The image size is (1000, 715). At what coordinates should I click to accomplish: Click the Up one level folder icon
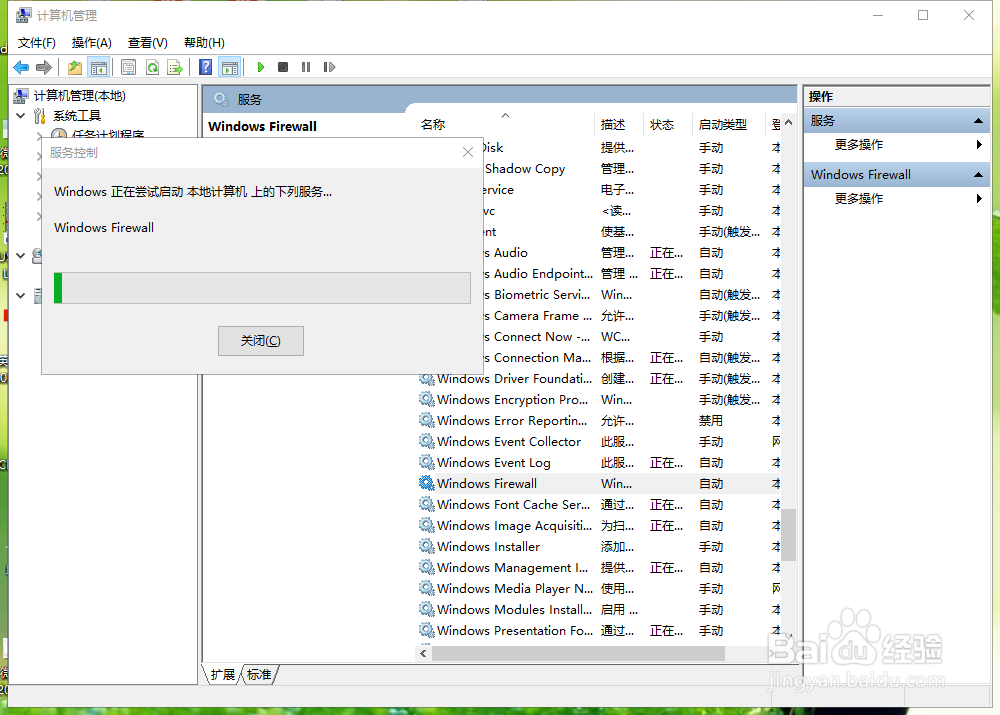tap(75, 67)
